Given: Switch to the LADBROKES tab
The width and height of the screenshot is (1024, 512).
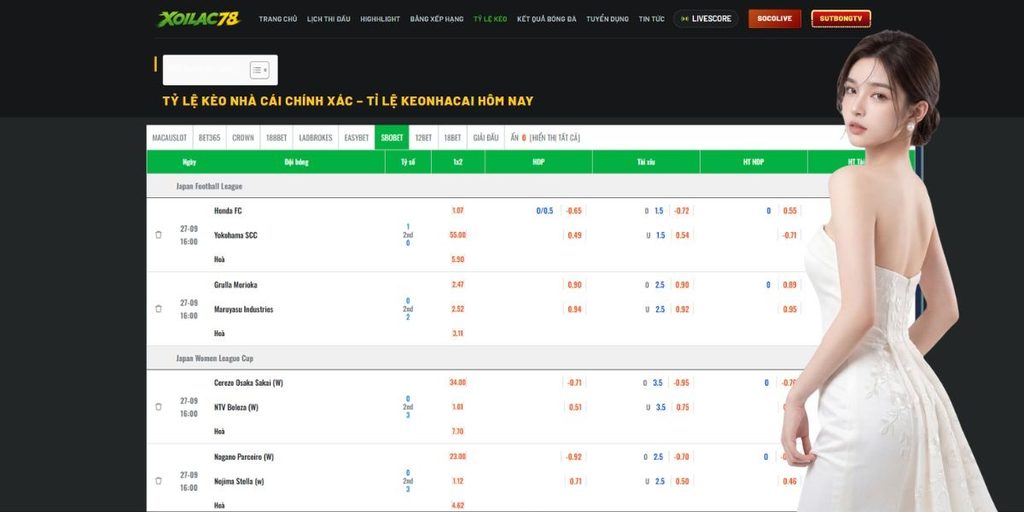Looking at the screenshot, I should pyautogui.click(x=315, y=138).
